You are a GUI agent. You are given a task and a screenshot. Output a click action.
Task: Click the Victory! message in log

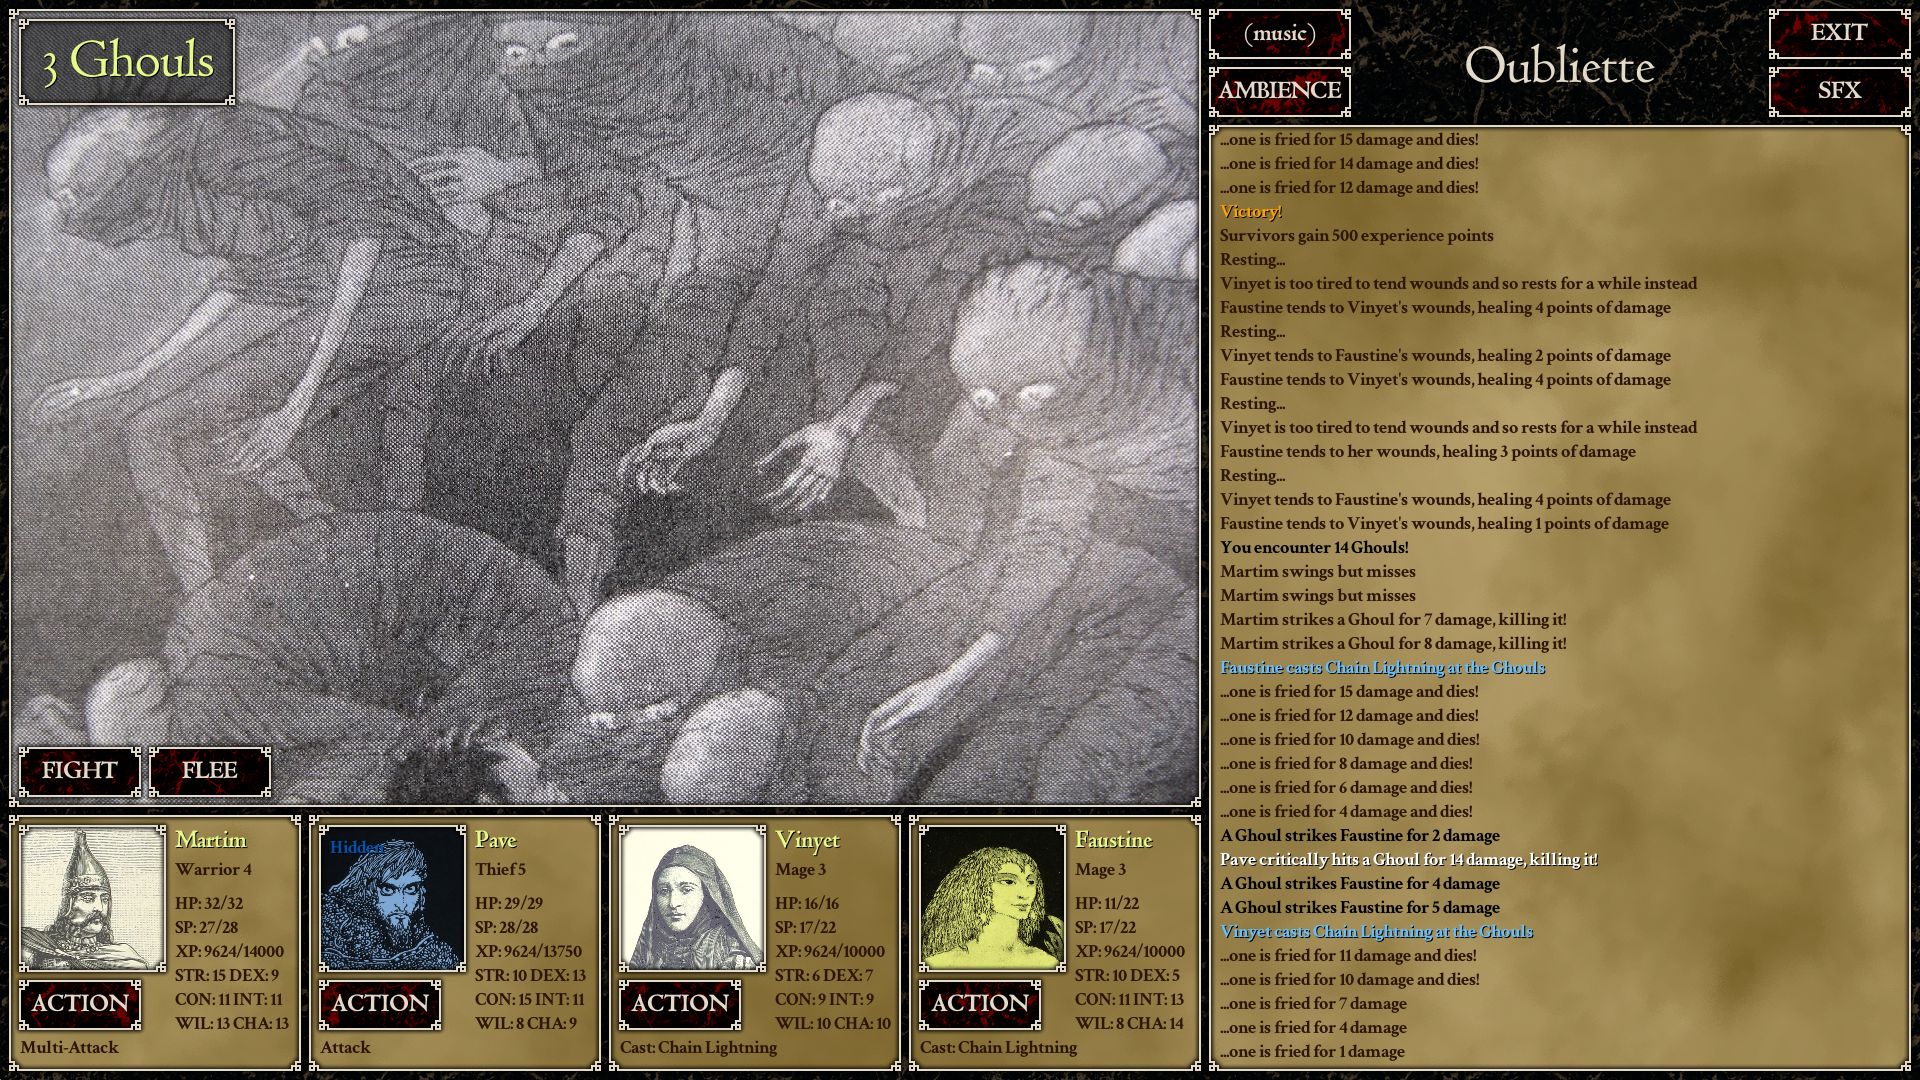tap(1250, 212)
